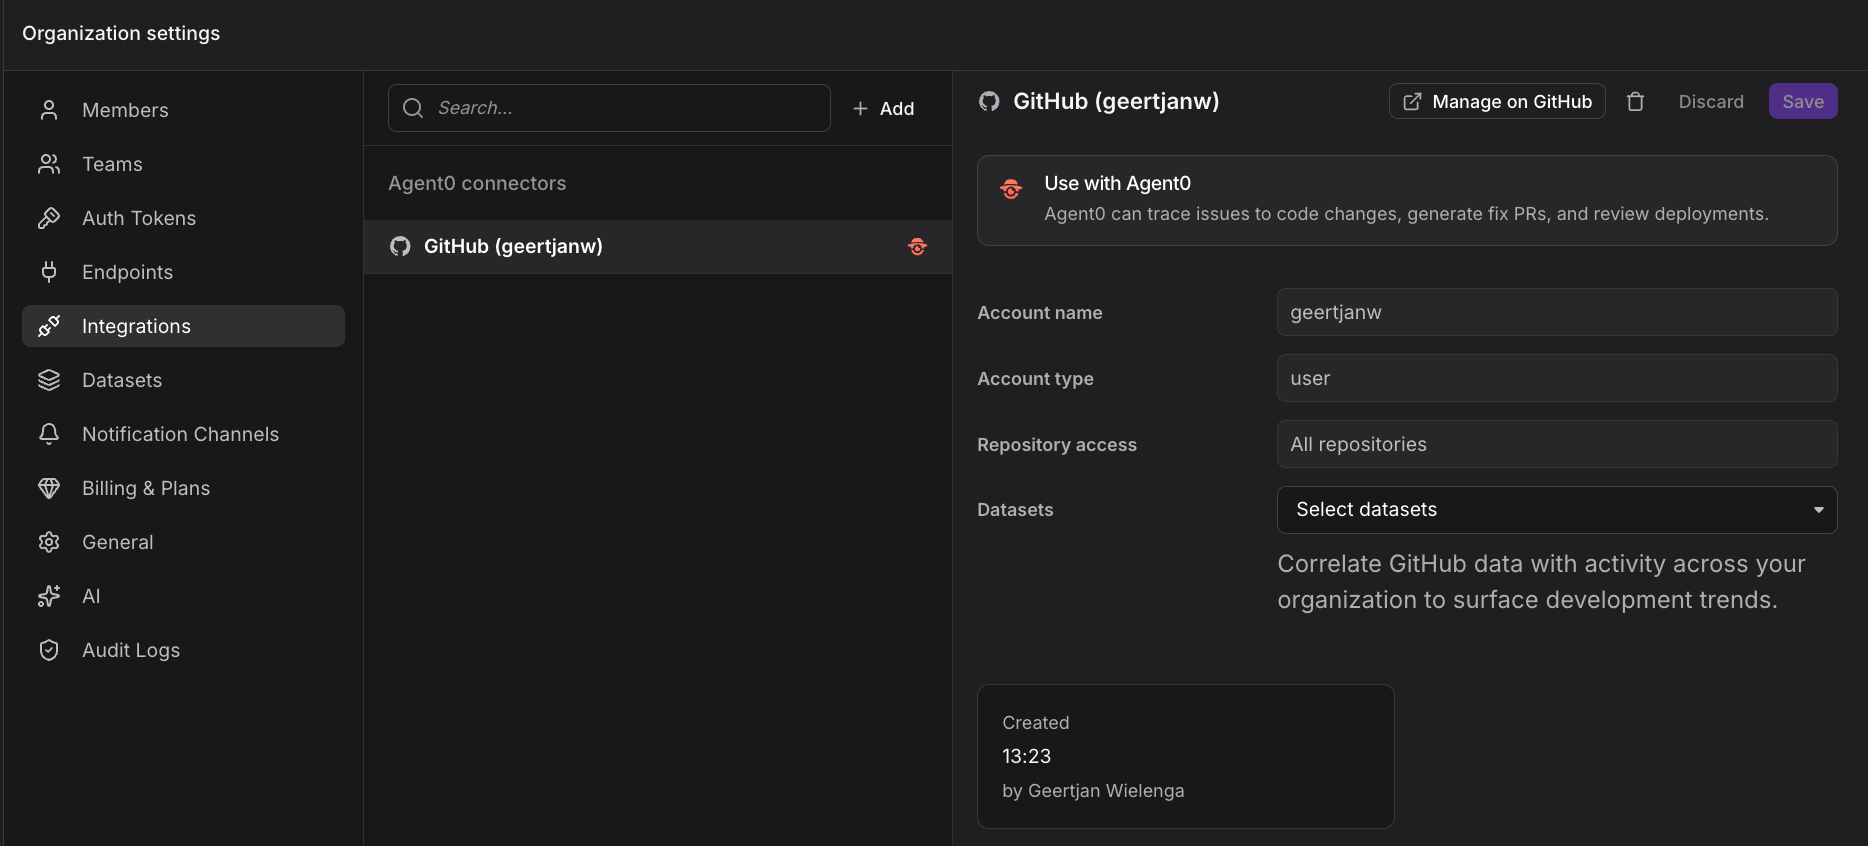Delete the integration with the trash icon
Viewport: 1868px width, 846px height.
pos(1635,101)
